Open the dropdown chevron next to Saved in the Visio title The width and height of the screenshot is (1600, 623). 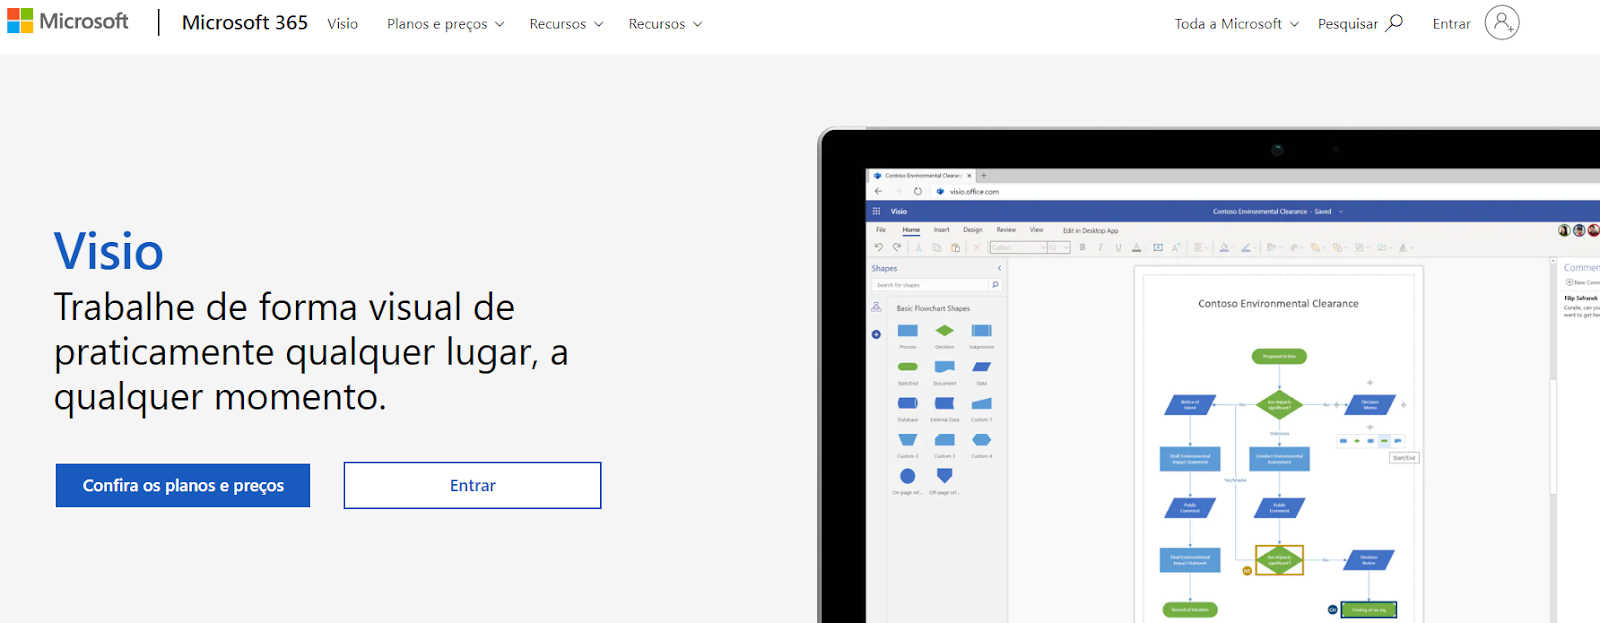1341,212
